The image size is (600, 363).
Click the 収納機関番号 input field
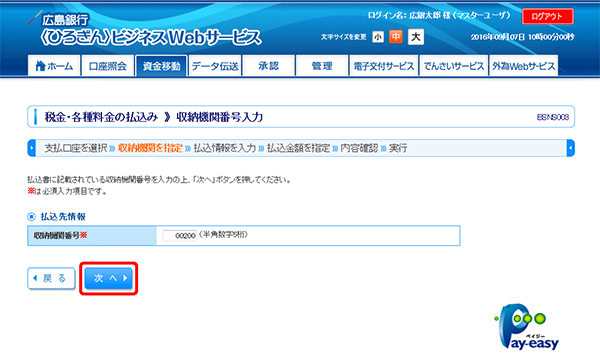tap(179, 235)
